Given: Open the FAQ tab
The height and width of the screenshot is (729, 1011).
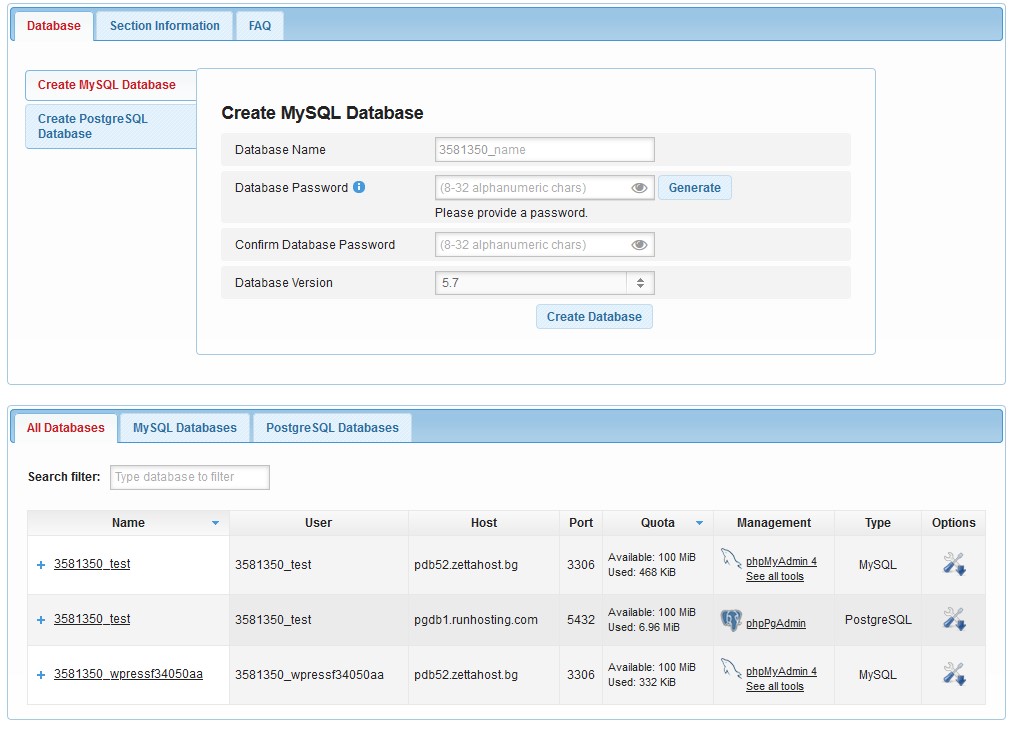Looking at the screenshot, I should 260,26.
